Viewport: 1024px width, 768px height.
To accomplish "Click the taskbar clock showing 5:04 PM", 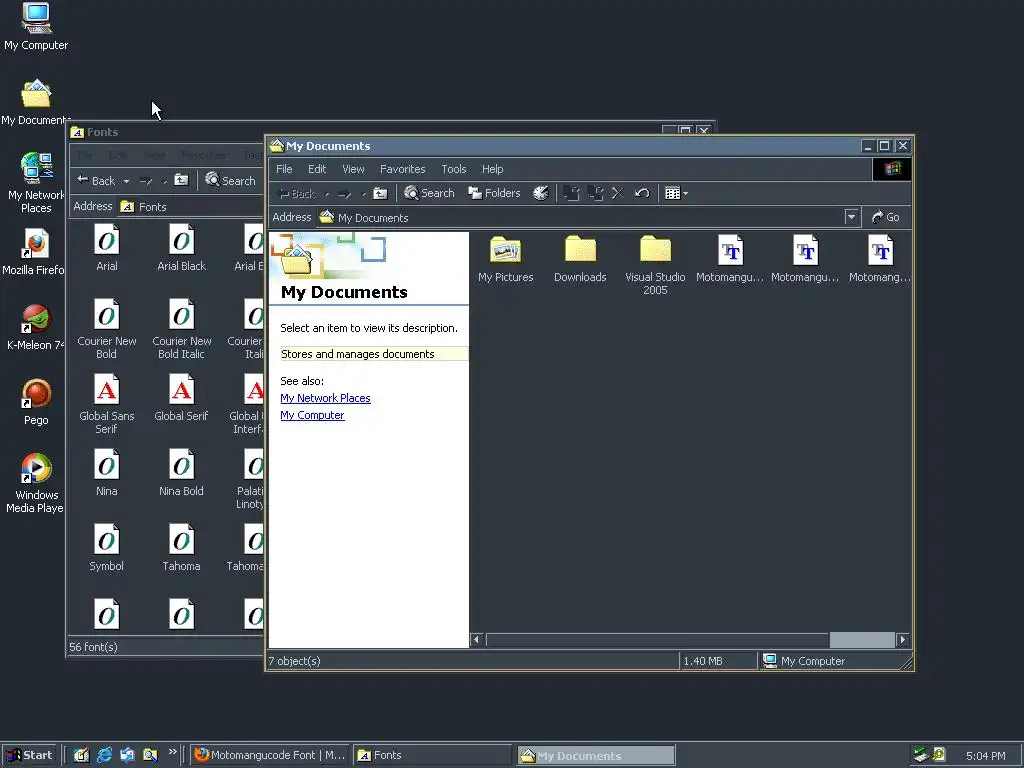I will pos(985,756).
